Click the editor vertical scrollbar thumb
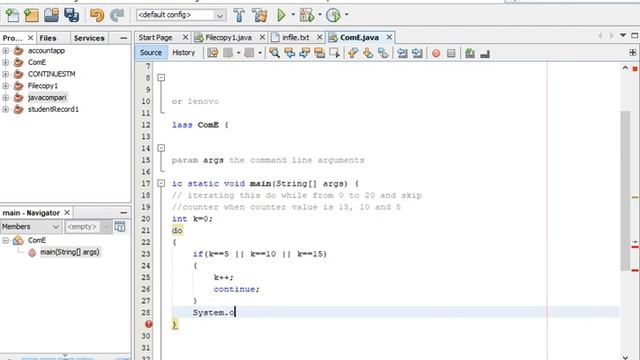Image resolution: width=640 pixels, height=360 pixels. (625, 190)
